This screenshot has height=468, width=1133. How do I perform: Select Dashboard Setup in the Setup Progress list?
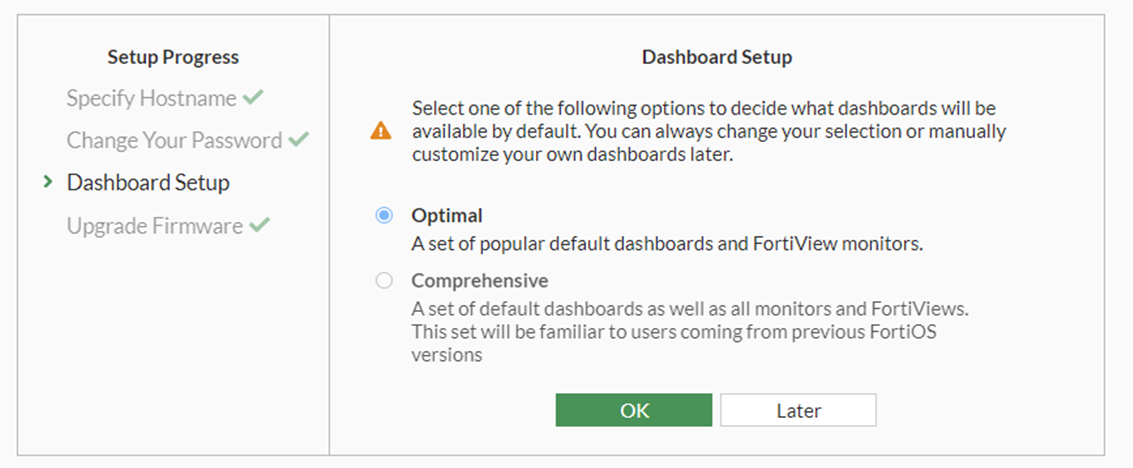tap(148, 183)
